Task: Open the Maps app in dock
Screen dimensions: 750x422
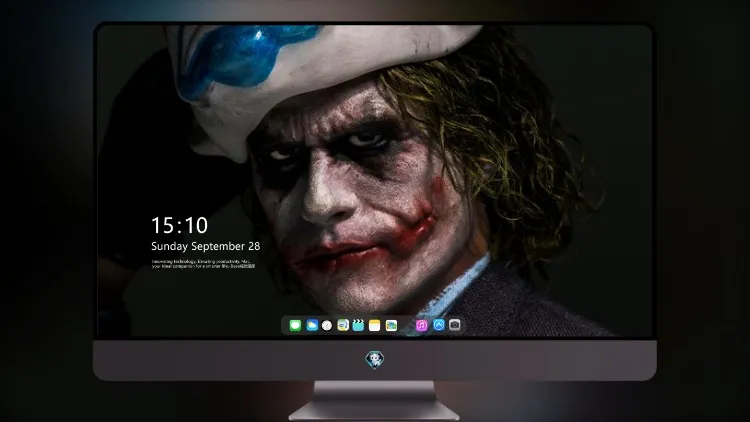Action: click(x=343, y=325)
